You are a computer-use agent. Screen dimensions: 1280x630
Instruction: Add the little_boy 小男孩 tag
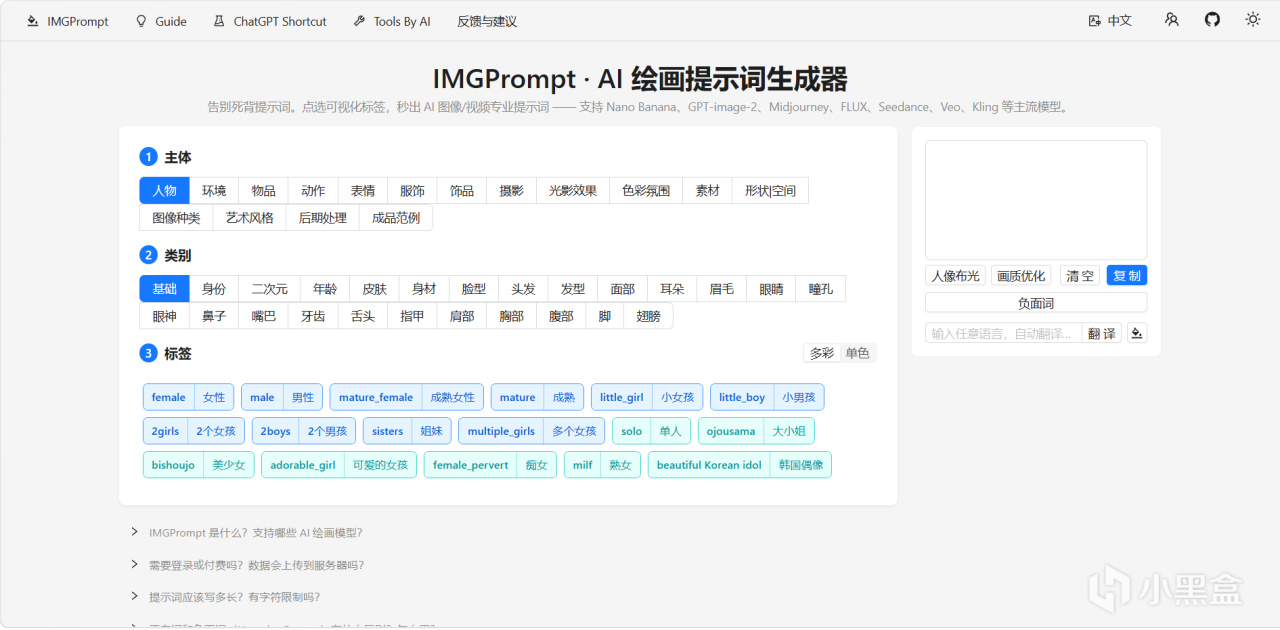pyautogui.click(x=767, y=397)
